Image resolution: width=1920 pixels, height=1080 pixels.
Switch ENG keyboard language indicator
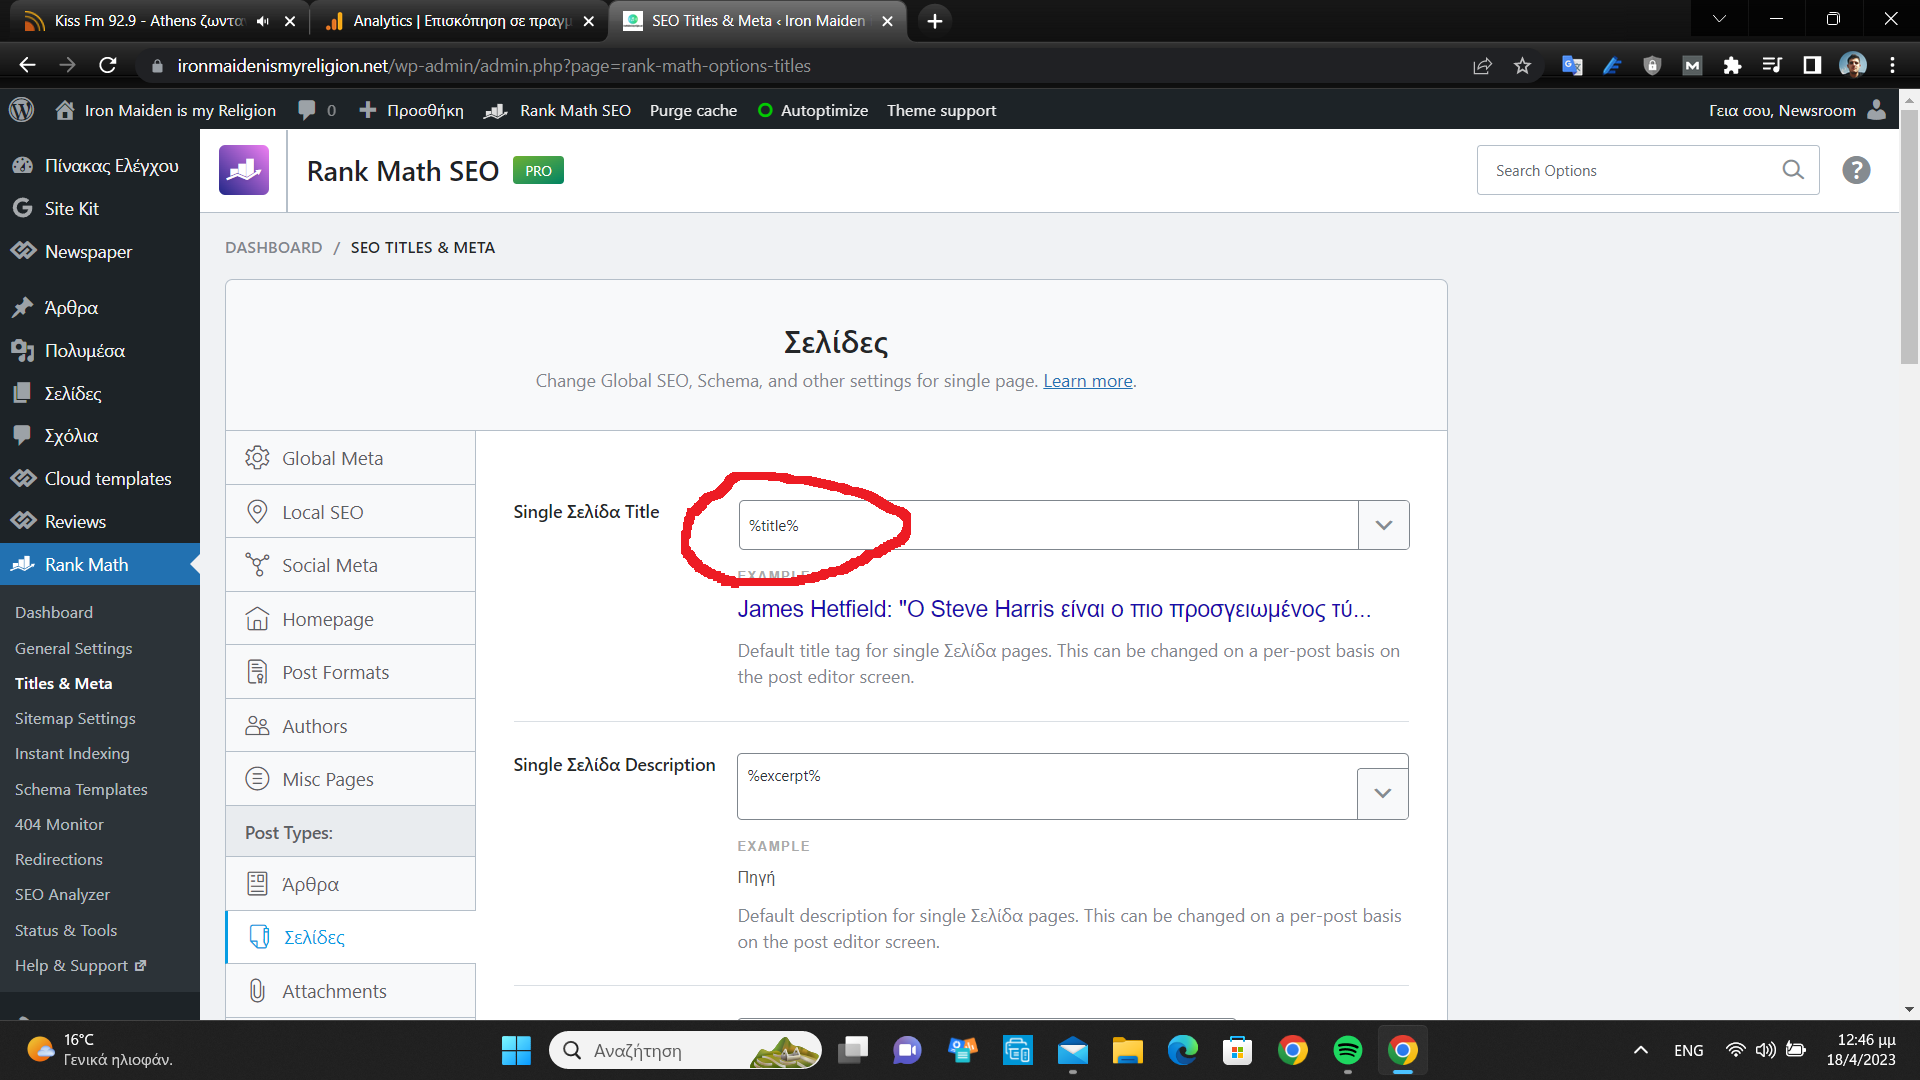[x=1688, y=1050]
